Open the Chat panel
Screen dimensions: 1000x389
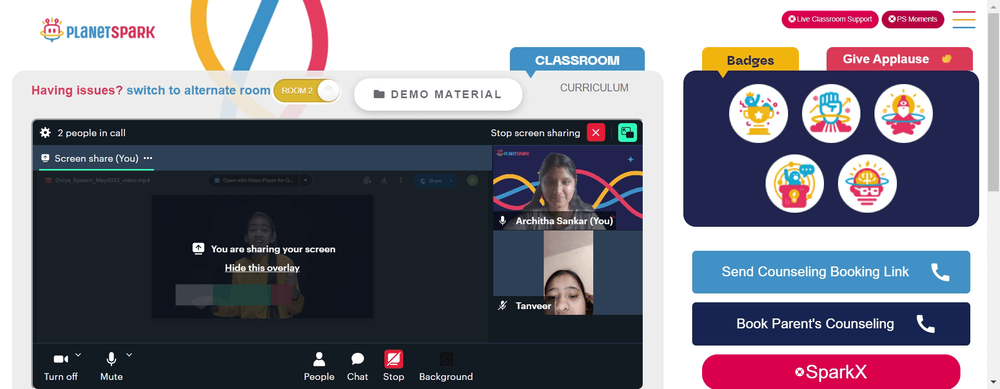[358, 367]
